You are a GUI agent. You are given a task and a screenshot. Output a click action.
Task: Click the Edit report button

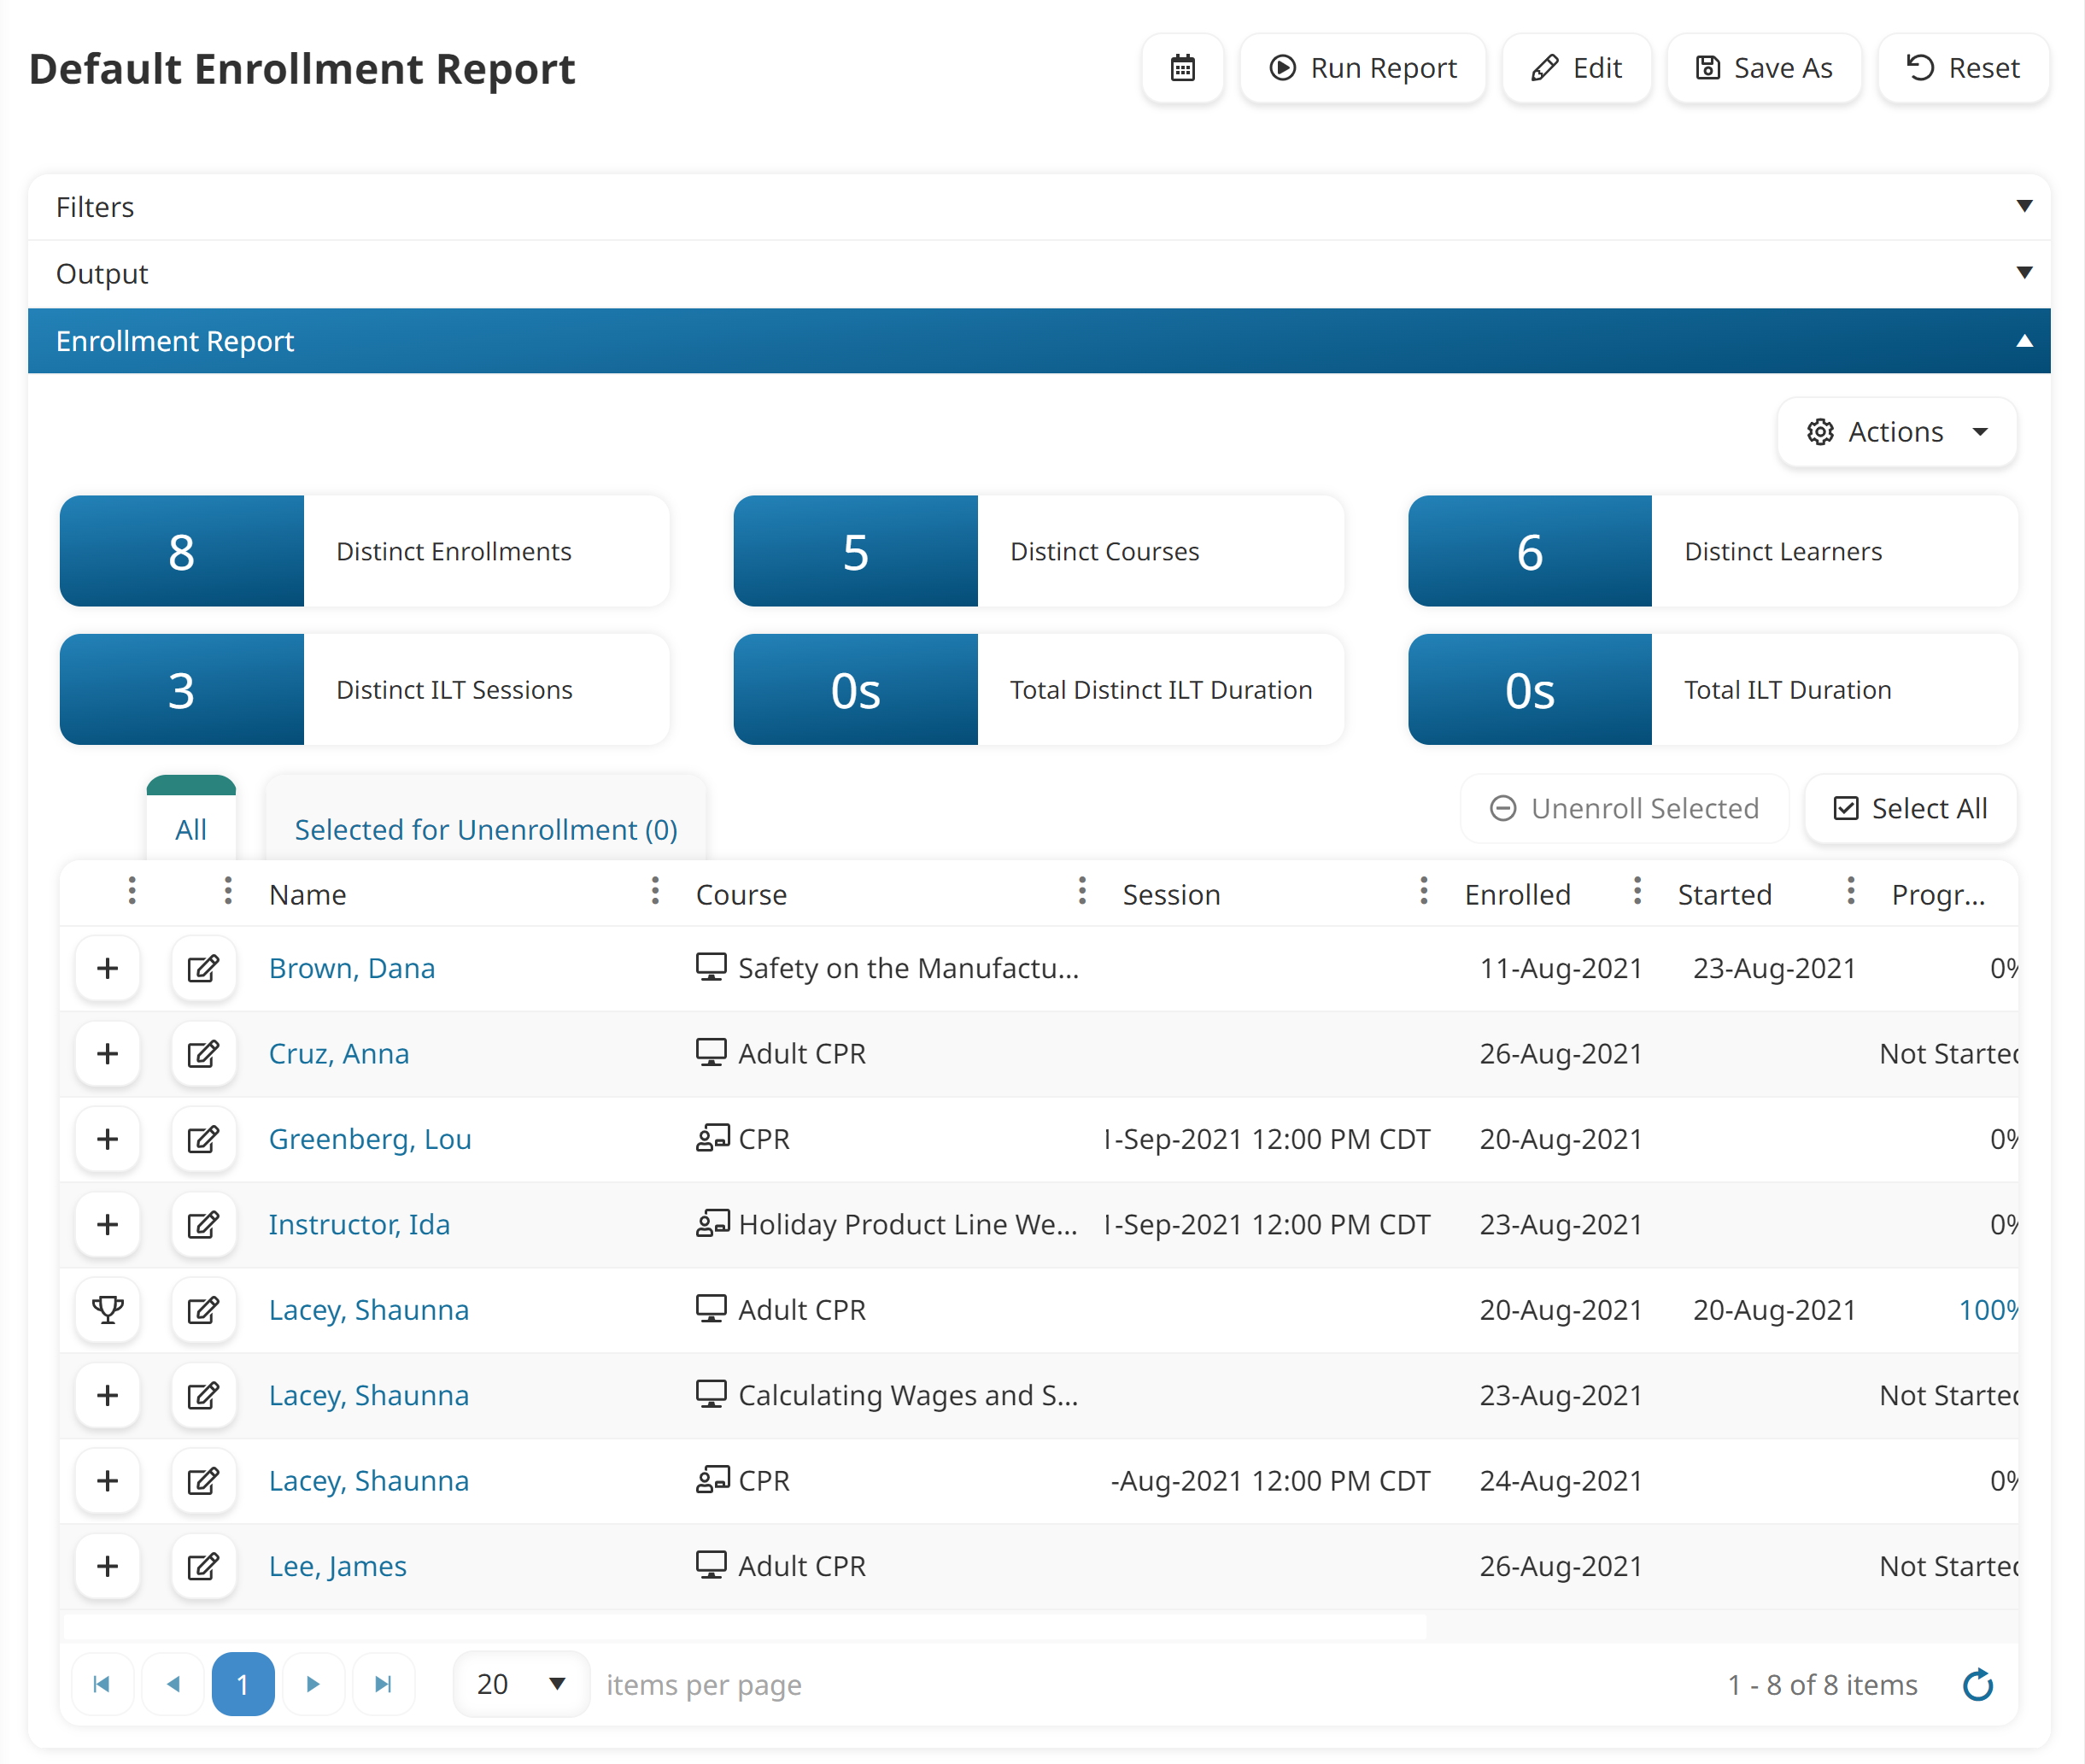[x=1576, y=68]
